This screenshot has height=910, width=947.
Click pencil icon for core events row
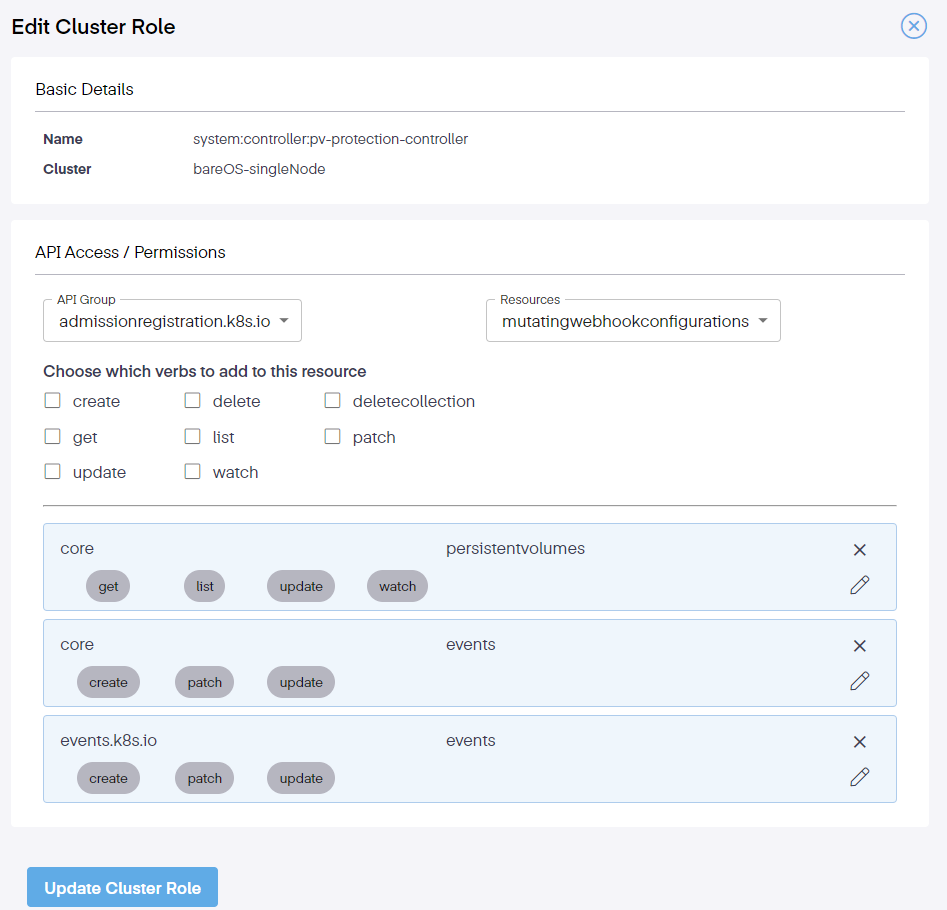(x=859, y=681)
